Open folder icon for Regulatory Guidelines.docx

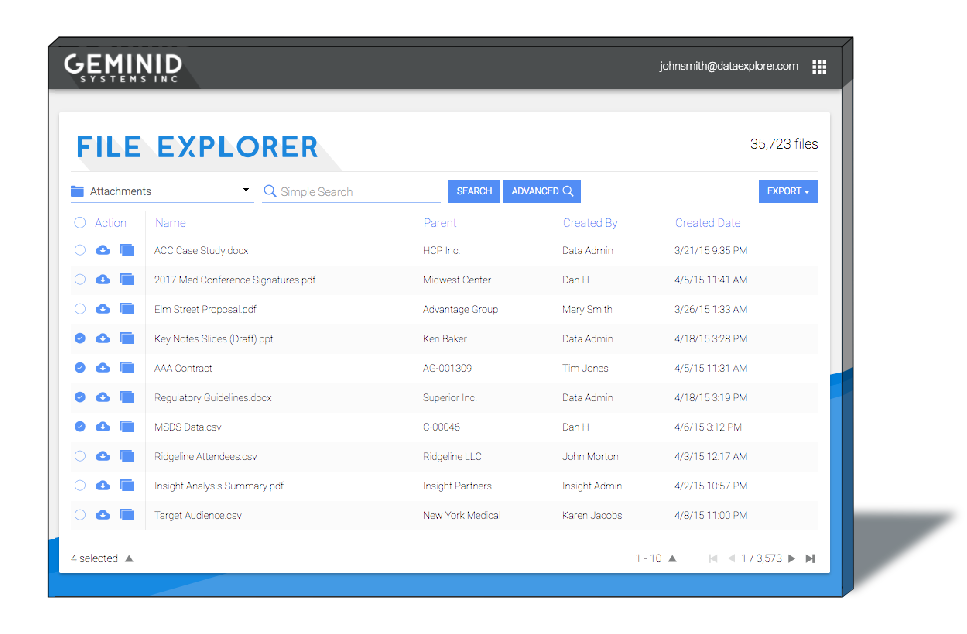[127, 397]
